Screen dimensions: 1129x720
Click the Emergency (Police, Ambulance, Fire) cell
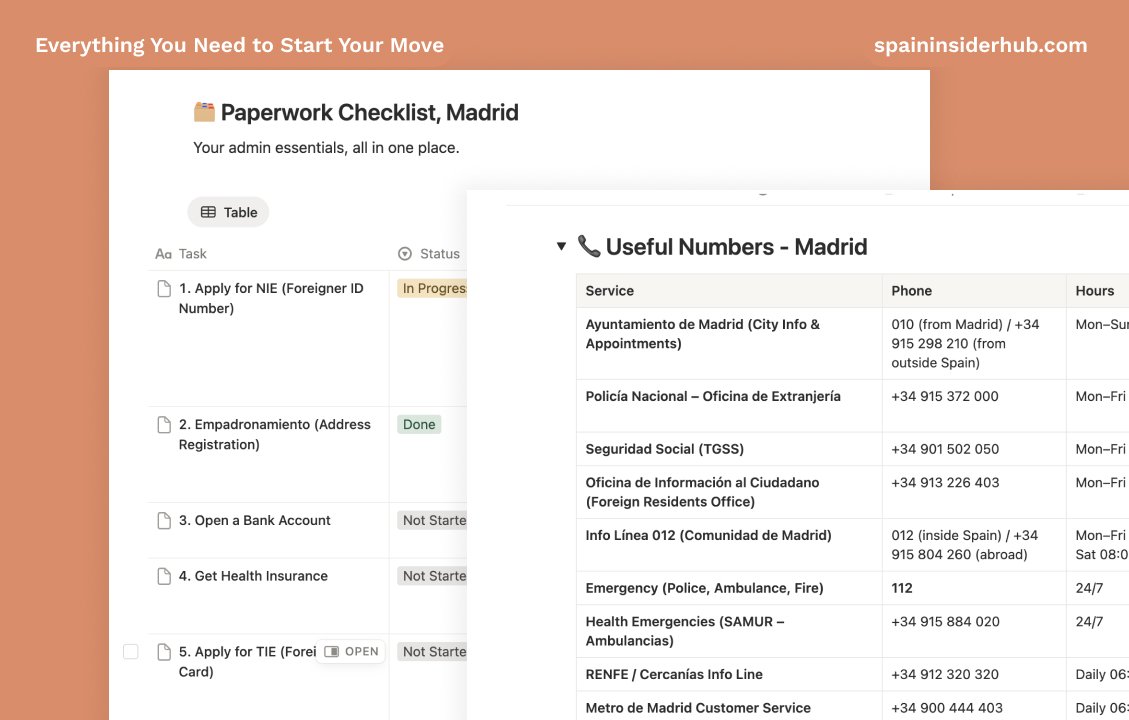click(729, 588)
